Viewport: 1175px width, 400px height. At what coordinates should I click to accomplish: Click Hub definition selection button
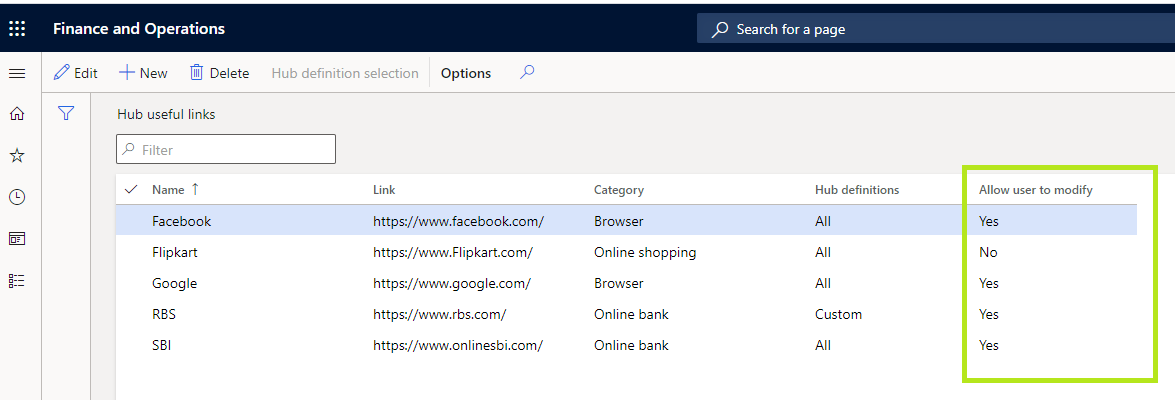tap(345, 73)
